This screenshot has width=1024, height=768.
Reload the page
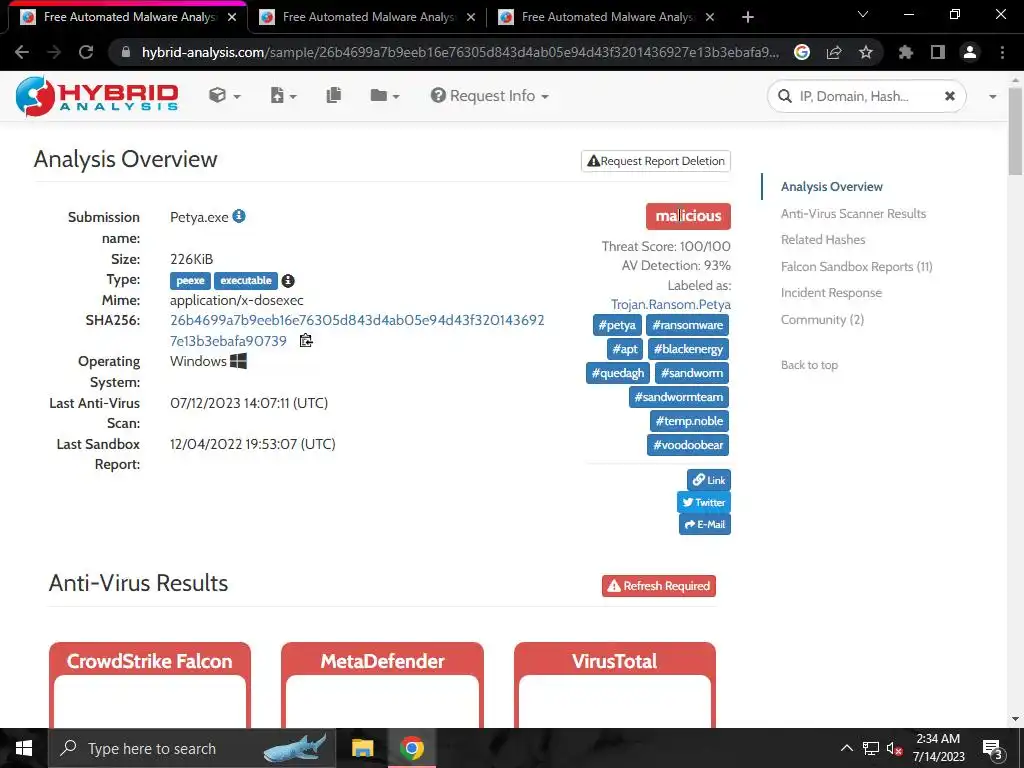[x=86, y=52]
